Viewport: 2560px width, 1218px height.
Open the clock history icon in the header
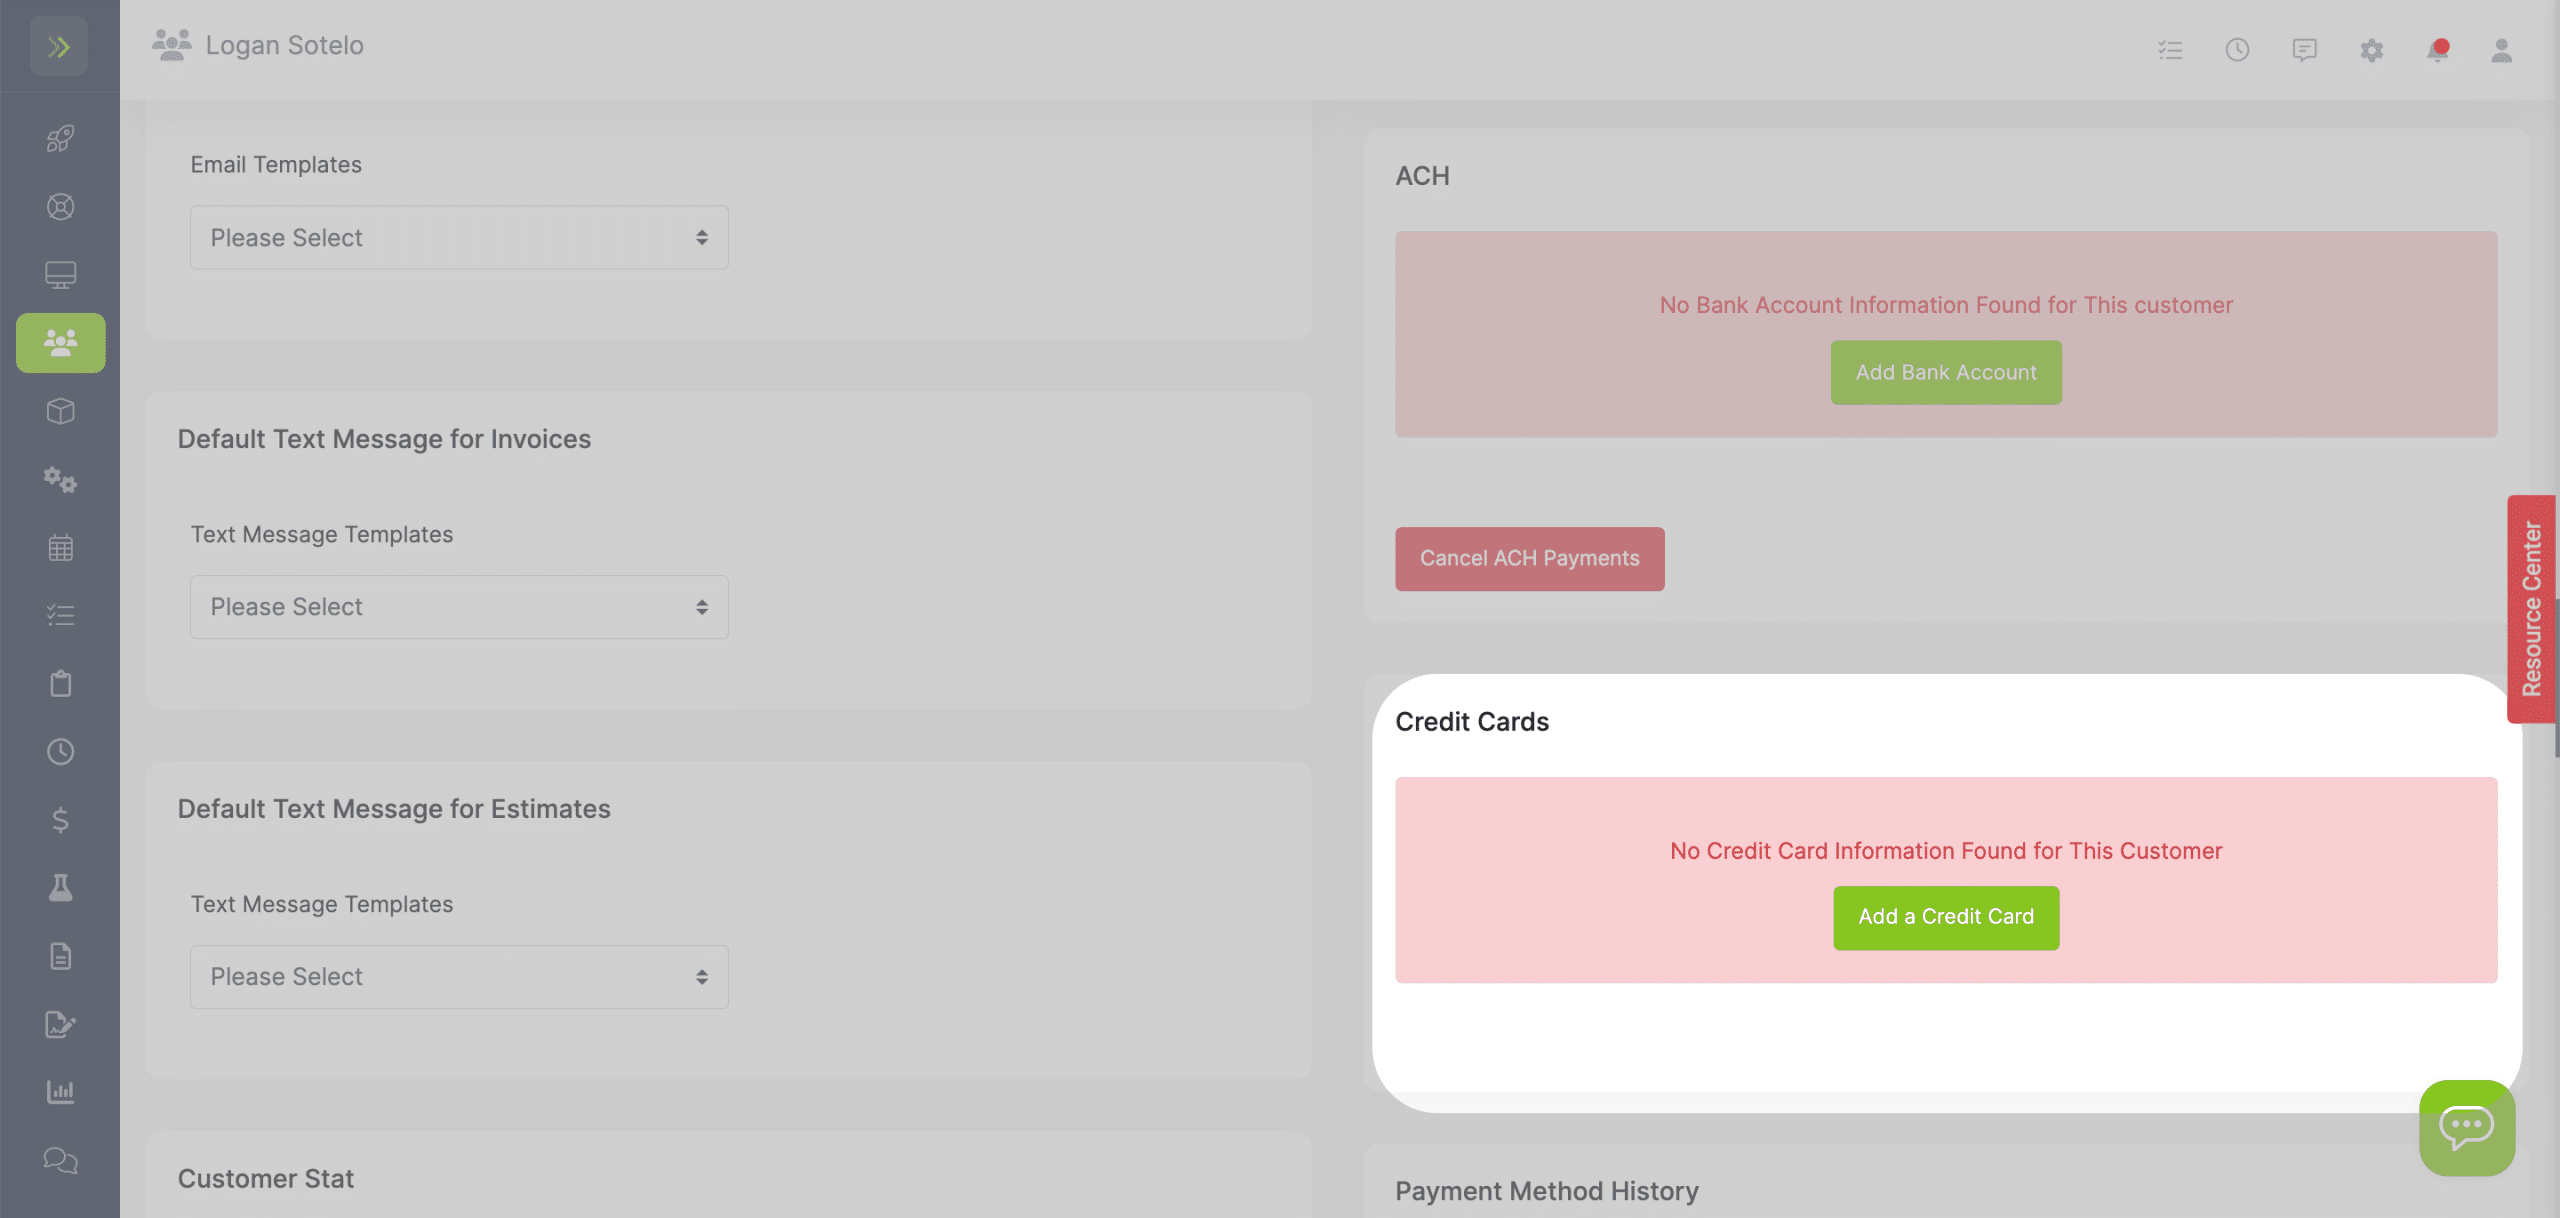click(x=2237, y=50)
